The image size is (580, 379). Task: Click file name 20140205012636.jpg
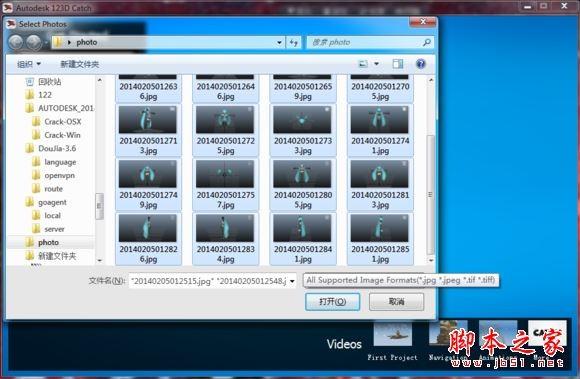tap(148, 91)
